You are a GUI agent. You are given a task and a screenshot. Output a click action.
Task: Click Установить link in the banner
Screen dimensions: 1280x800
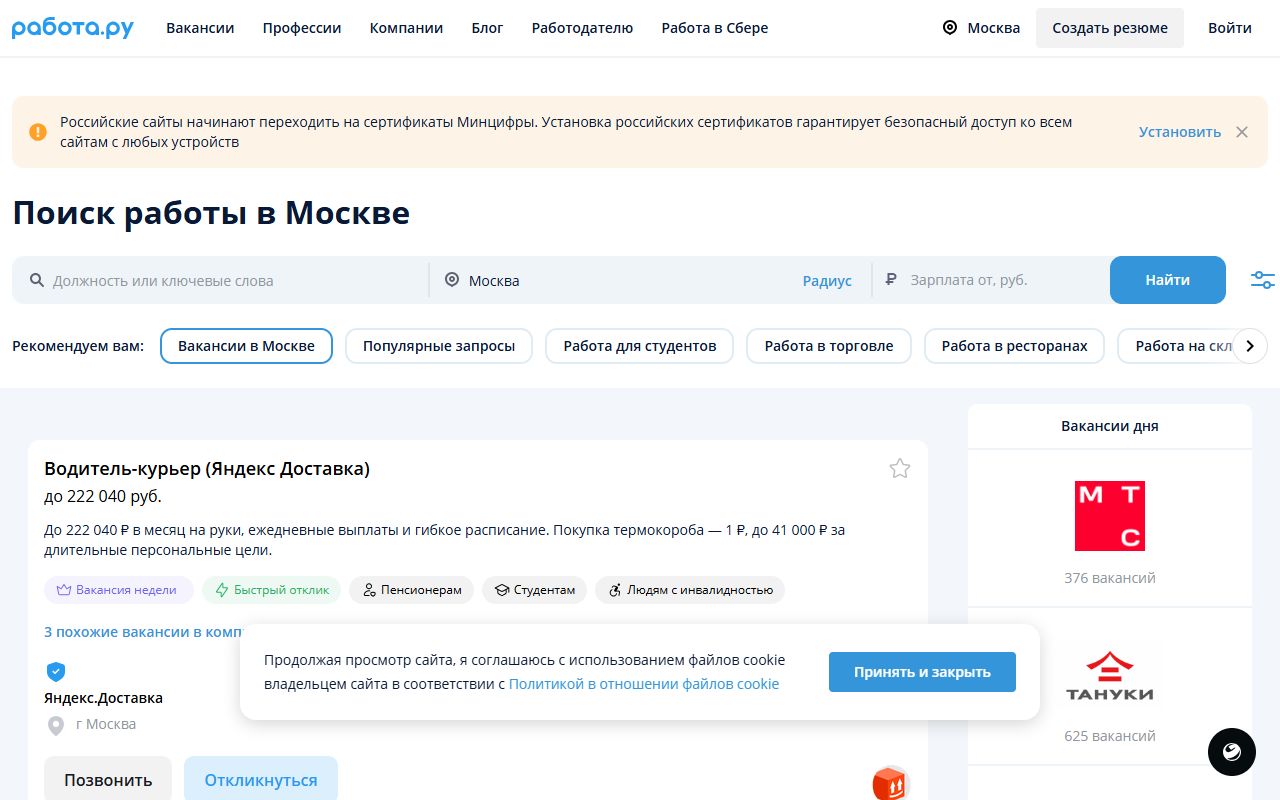1180,132
